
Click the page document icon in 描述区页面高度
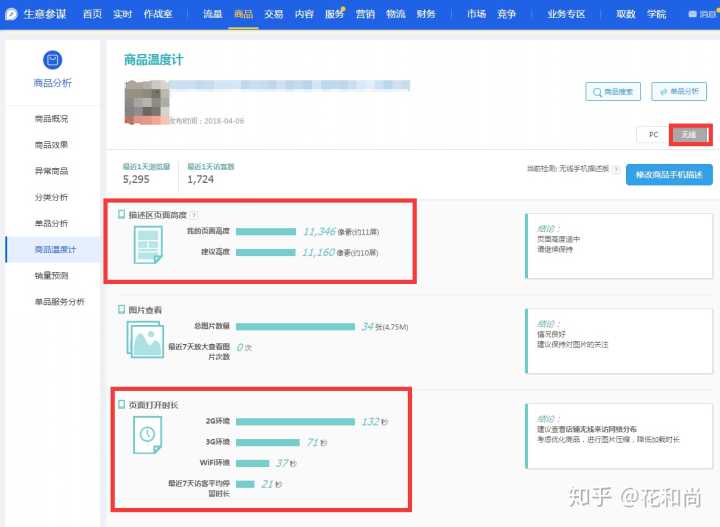(x=148, y=246)
